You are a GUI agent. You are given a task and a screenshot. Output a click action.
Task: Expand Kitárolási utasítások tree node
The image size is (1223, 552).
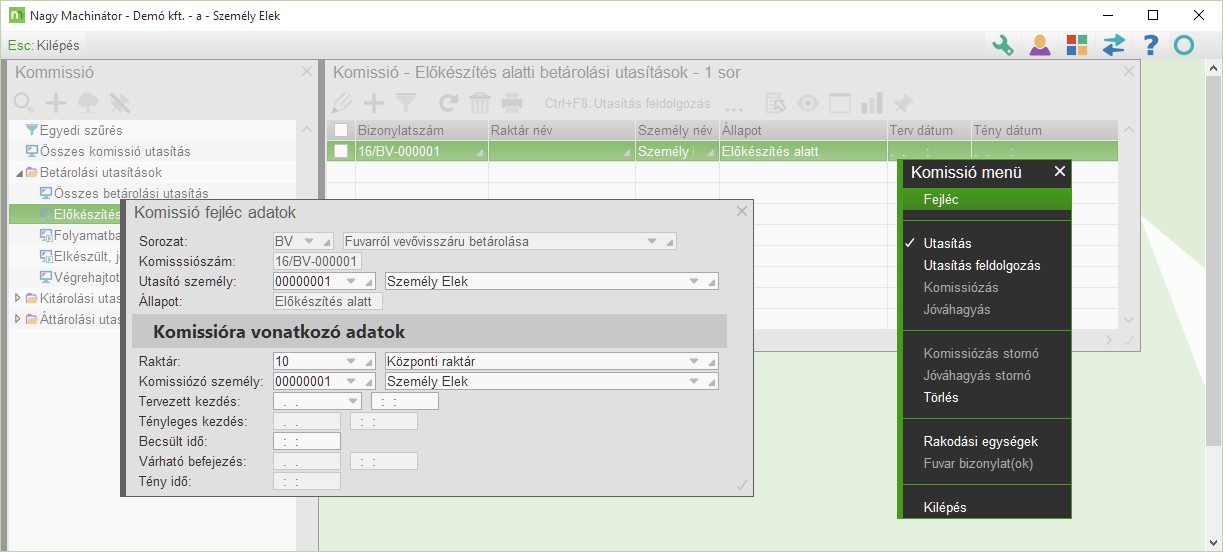[x=18, y=298]
